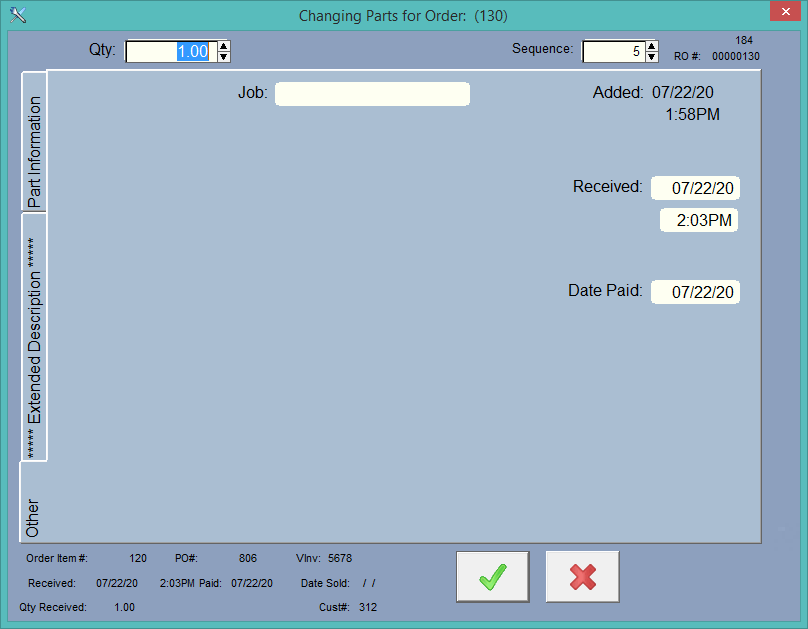Click the red X cancel button
Image resolution: width=808 pixels, height=629 pixels.
point(582,577)
